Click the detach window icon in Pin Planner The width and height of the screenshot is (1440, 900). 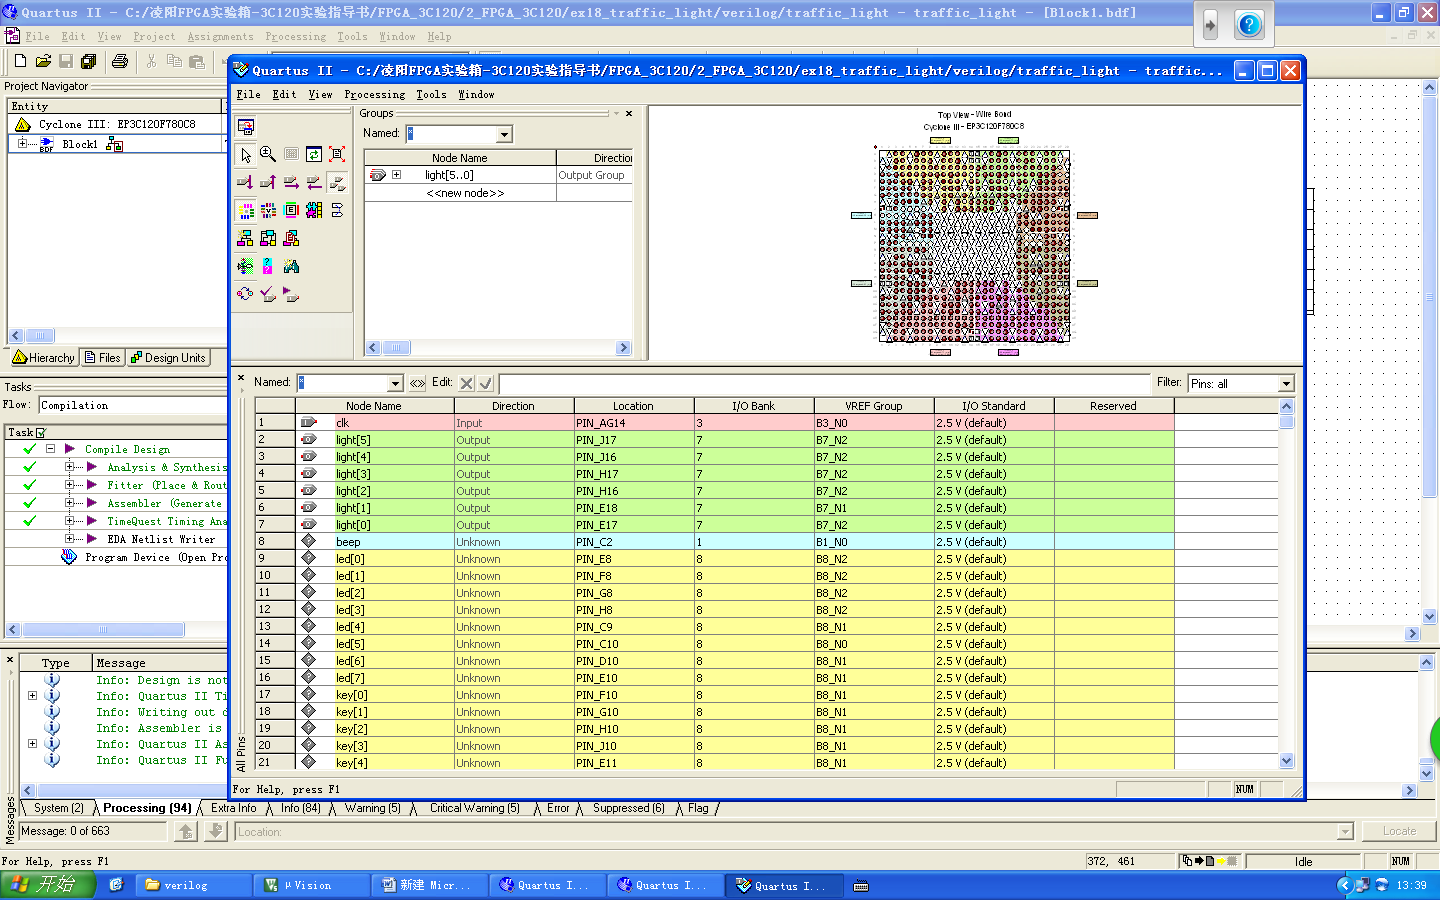click(x=245, y=127)
